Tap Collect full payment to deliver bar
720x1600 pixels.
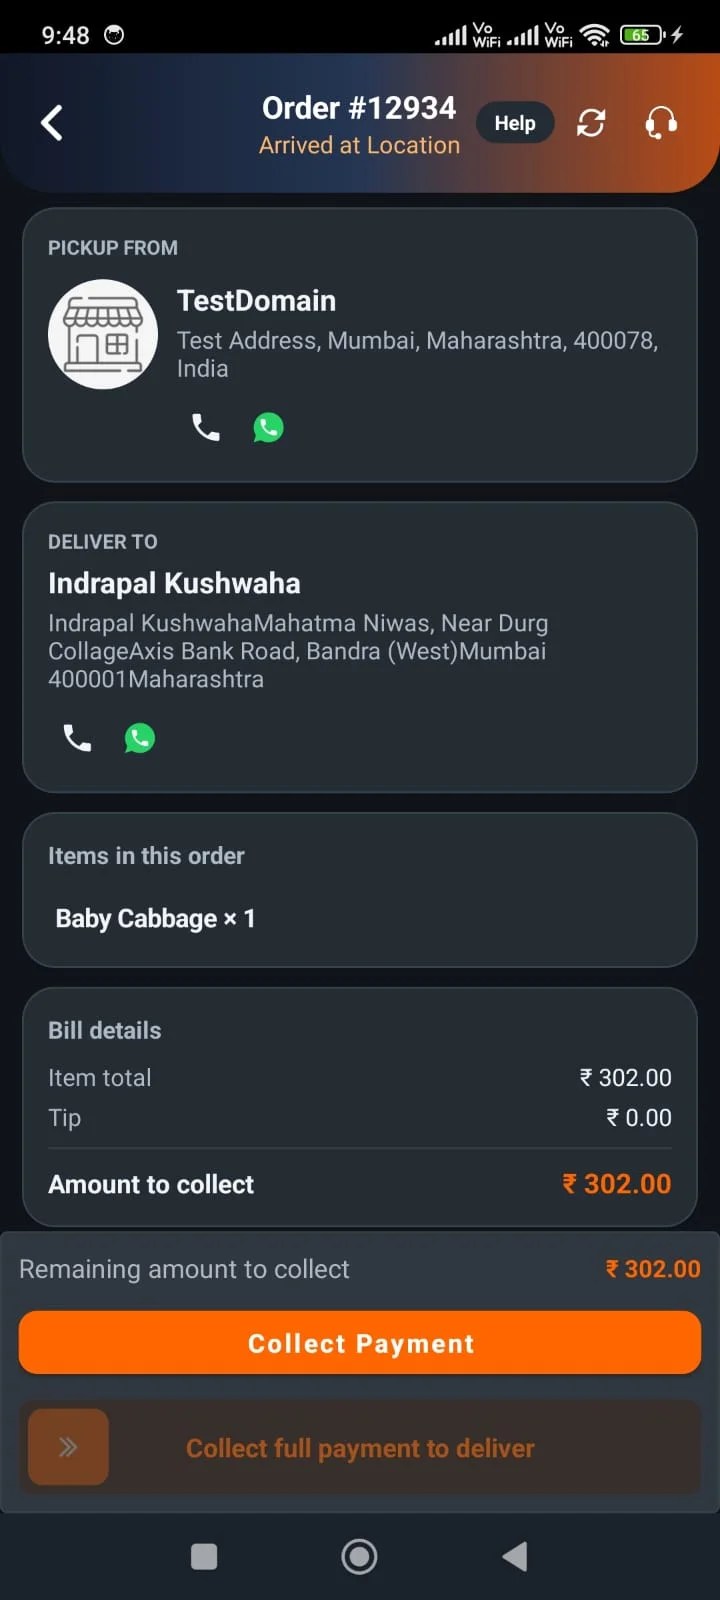pyautogui.click(x=360, y=1447)
